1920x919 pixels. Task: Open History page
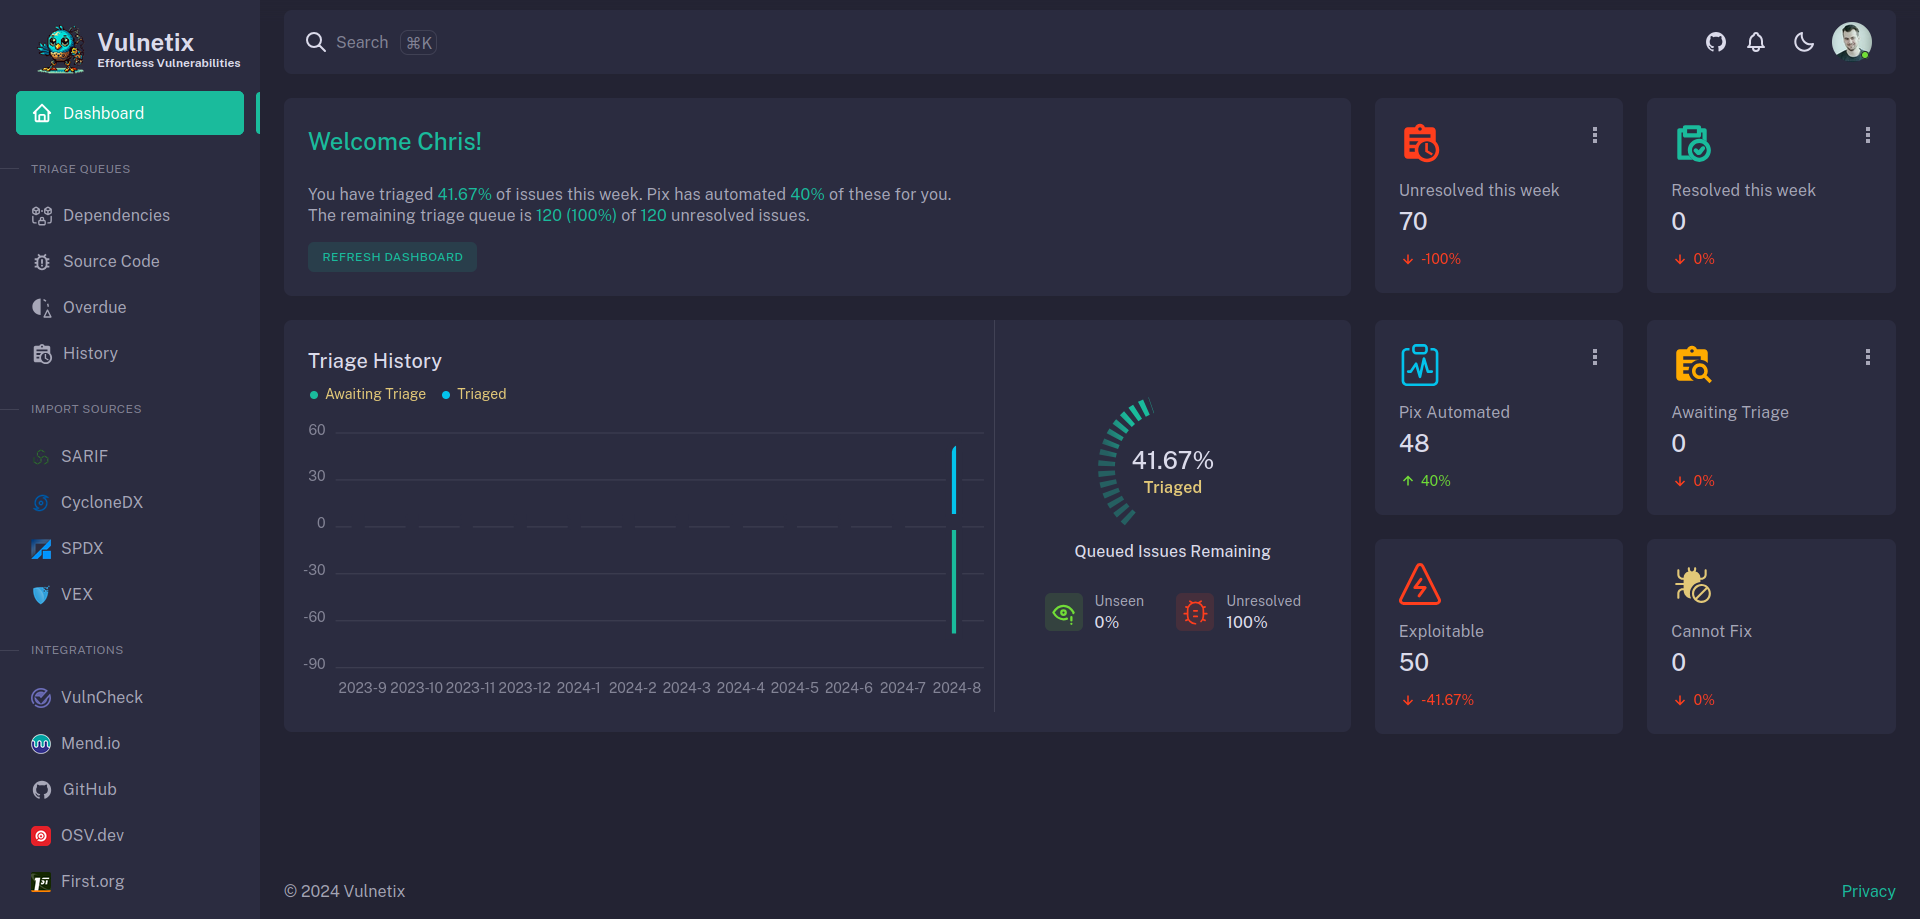tap(130, 353)
